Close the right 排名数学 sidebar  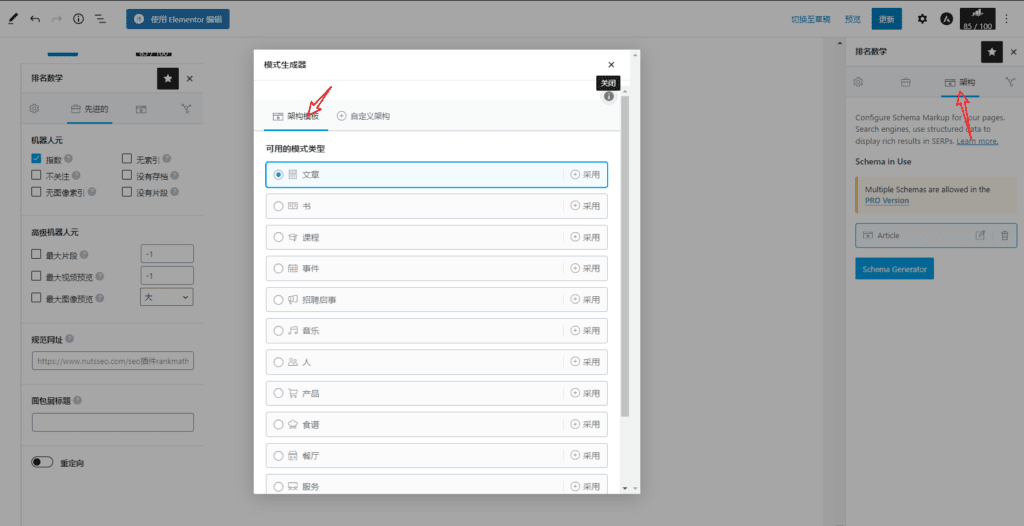1014,52
